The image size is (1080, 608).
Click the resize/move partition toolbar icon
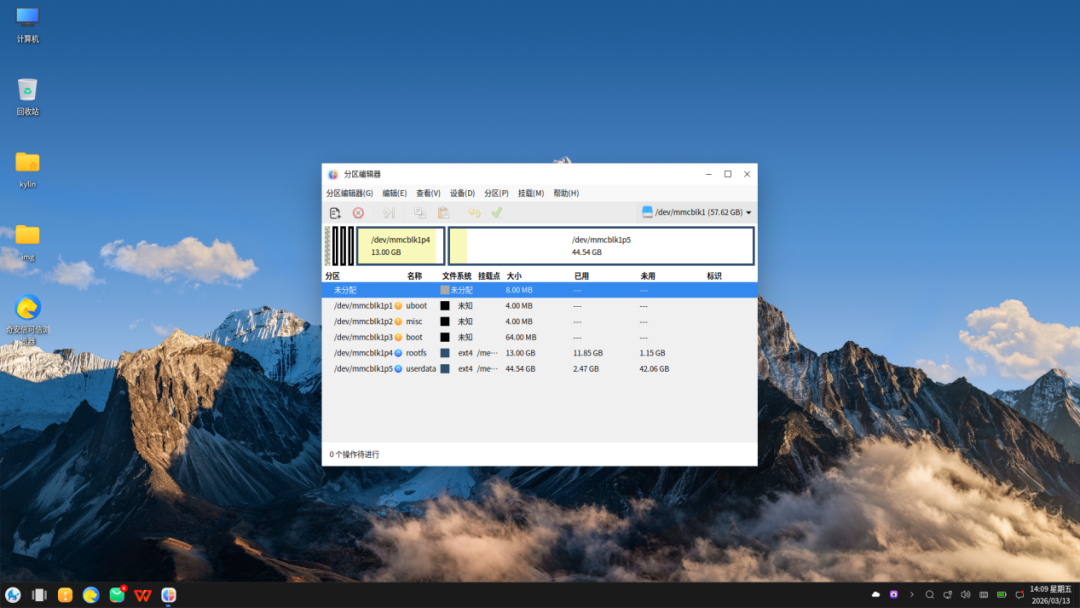pyautogui.click(x=389, y=213)
